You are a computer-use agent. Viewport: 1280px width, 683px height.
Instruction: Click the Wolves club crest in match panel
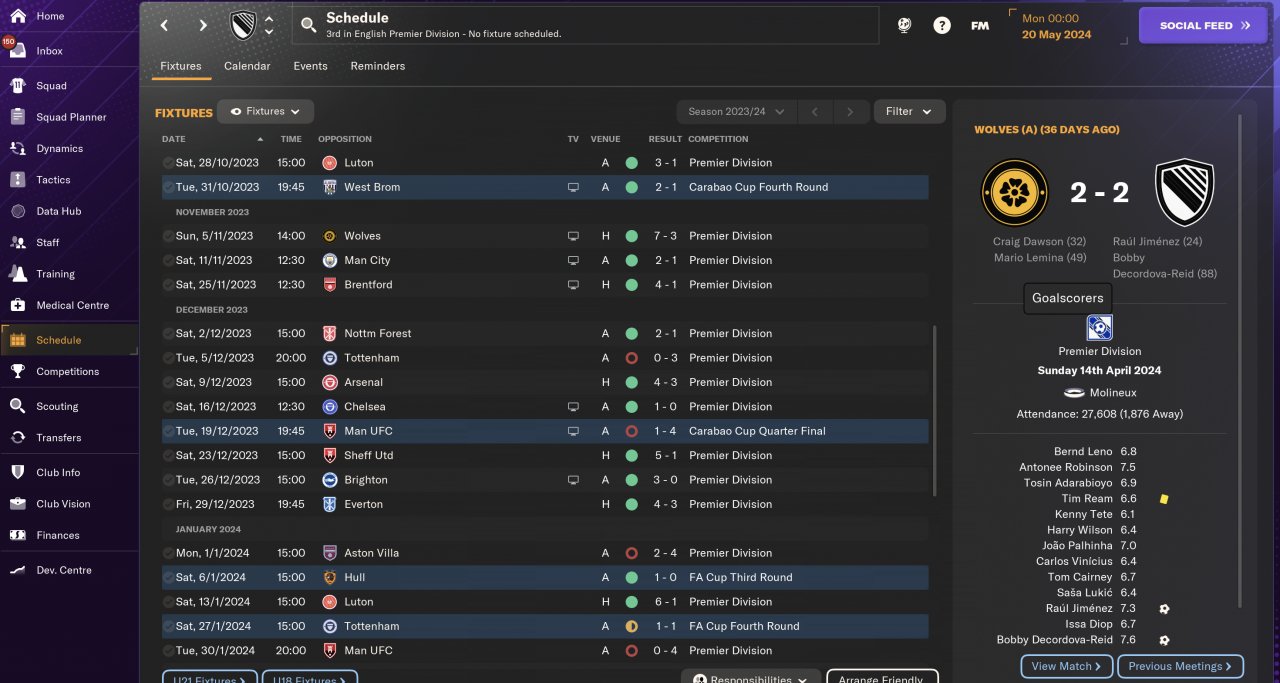point(1014,192)
